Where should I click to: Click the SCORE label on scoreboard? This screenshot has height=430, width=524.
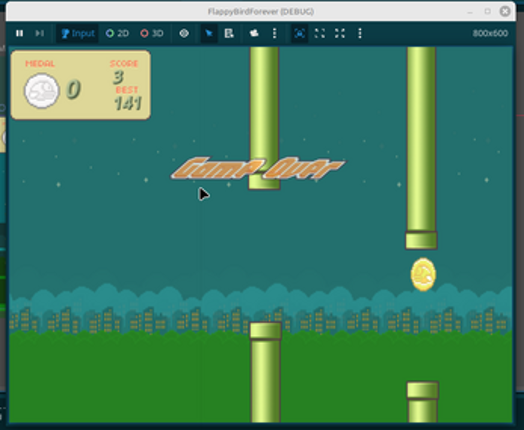[124, 63]
